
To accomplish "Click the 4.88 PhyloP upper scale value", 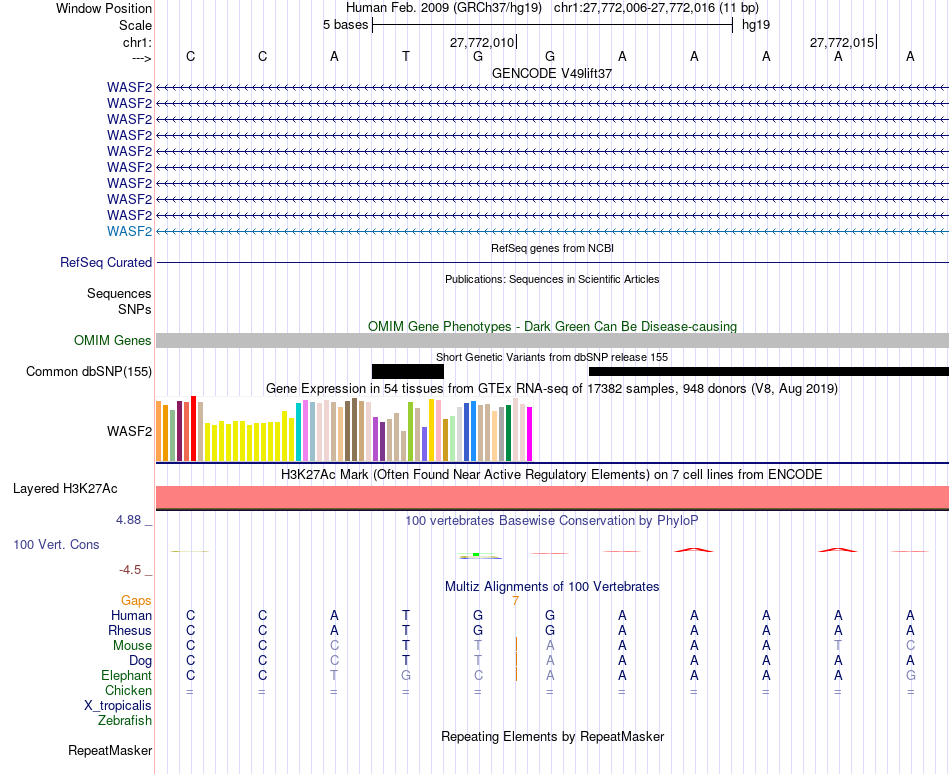I will coord(128,520).
